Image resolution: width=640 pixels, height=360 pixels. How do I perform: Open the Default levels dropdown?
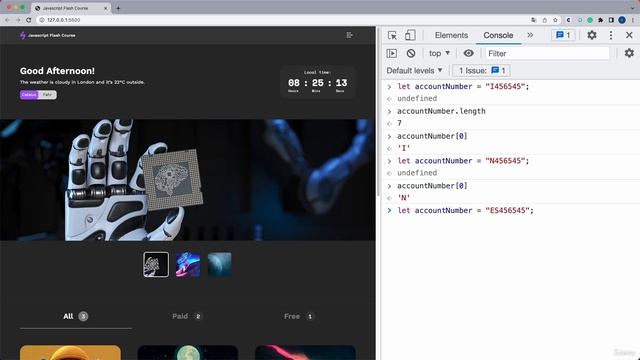[415, 71]
